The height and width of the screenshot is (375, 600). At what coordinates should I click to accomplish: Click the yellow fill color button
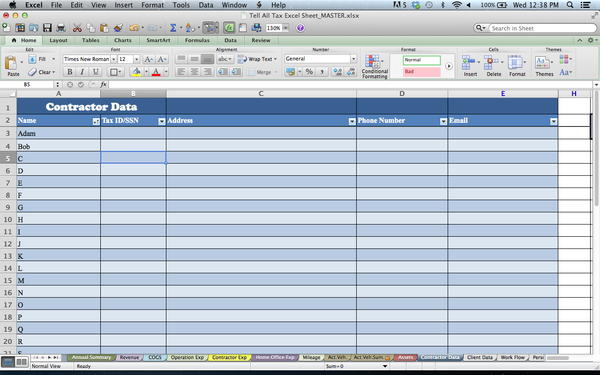(x=136, y=72)
